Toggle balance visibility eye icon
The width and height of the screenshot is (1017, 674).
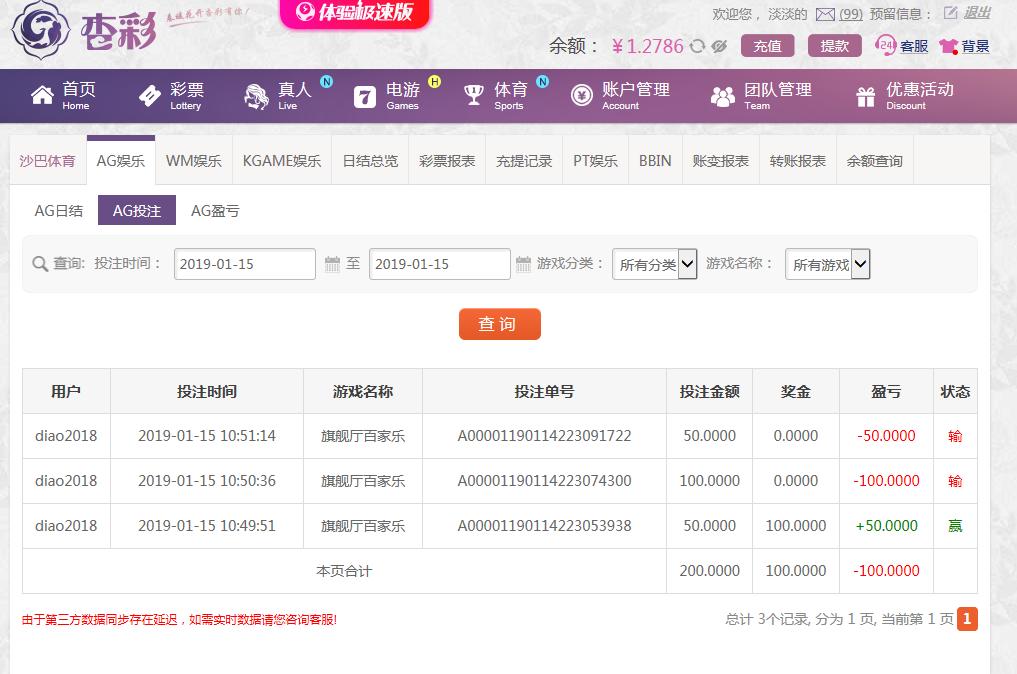(x=719, y=46)
